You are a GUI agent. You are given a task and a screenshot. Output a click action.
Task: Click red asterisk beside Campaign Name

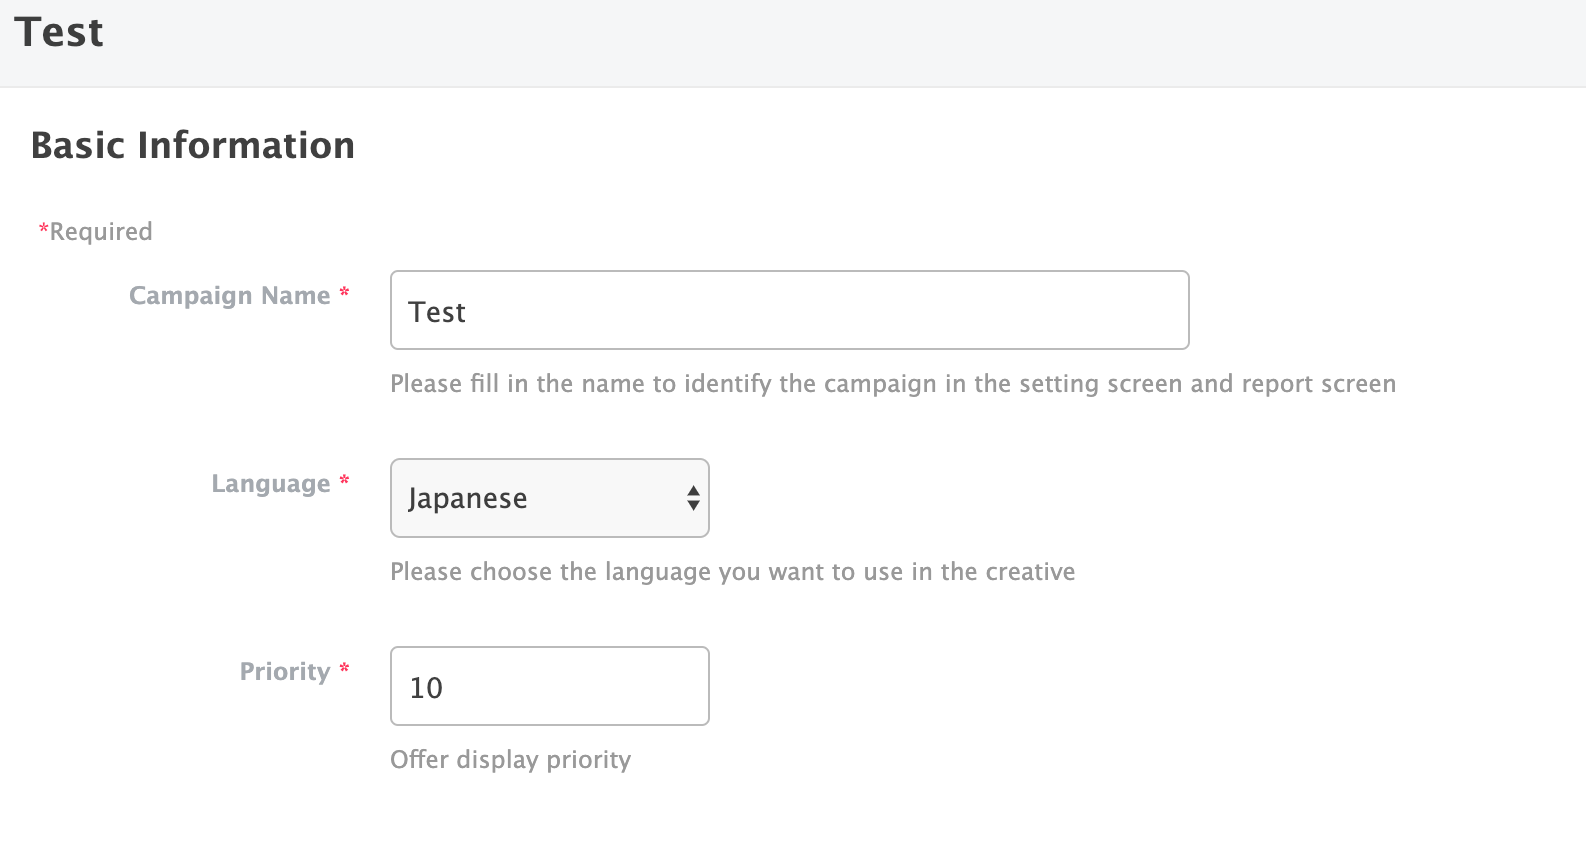344,292
